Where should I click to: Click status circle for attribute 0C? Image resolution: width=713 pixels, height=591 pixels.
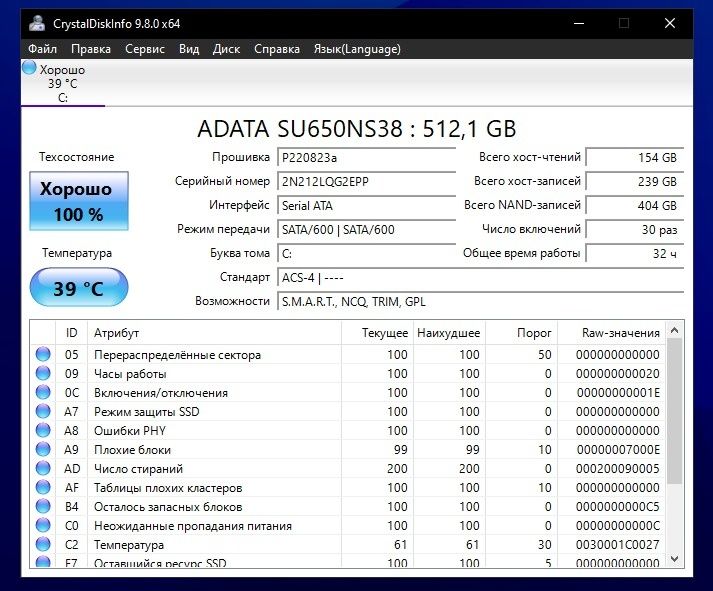click(43, 392)
